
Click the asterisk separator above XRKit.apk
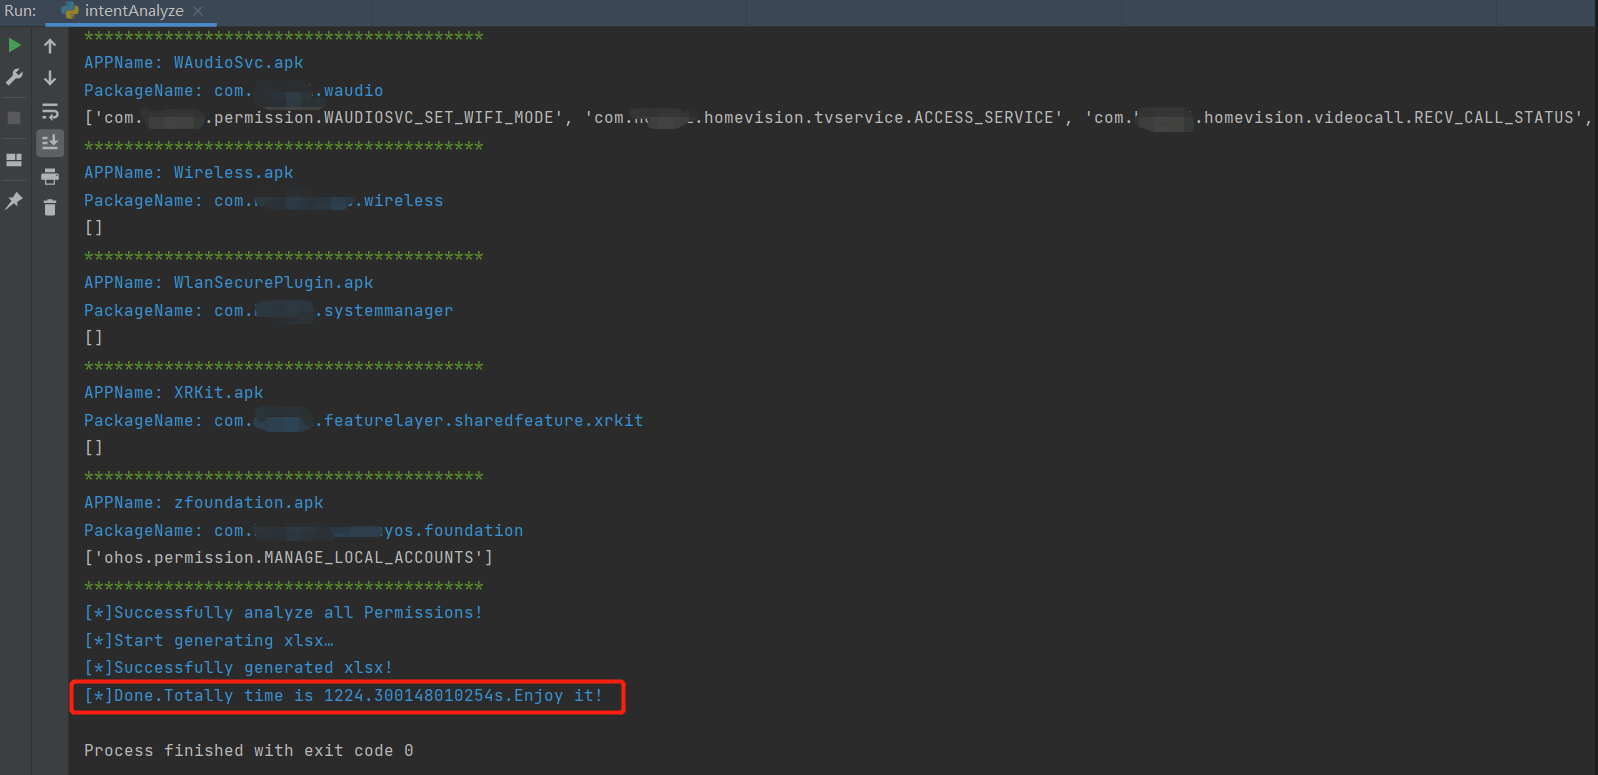pyautogui.click(x=284, y=367)
